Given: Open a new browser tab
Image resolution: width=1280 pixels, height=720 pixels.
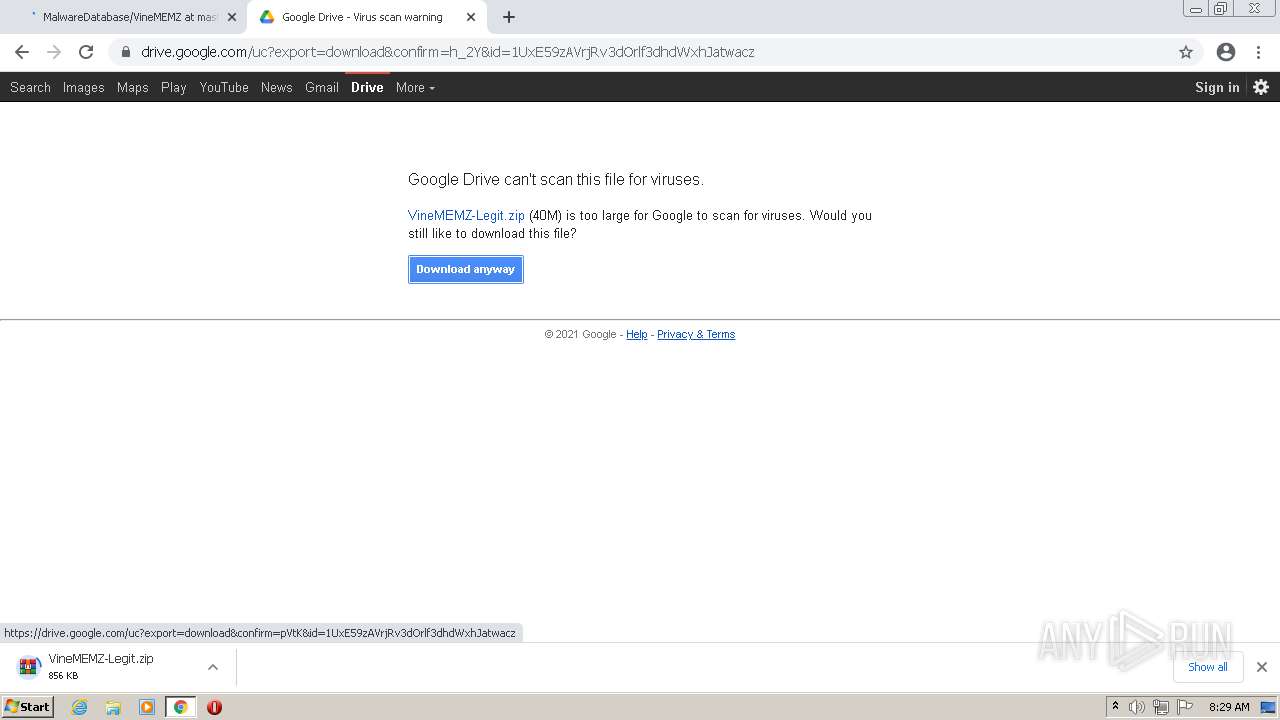Looking at the screenshot, I should (x=509, y=17).
